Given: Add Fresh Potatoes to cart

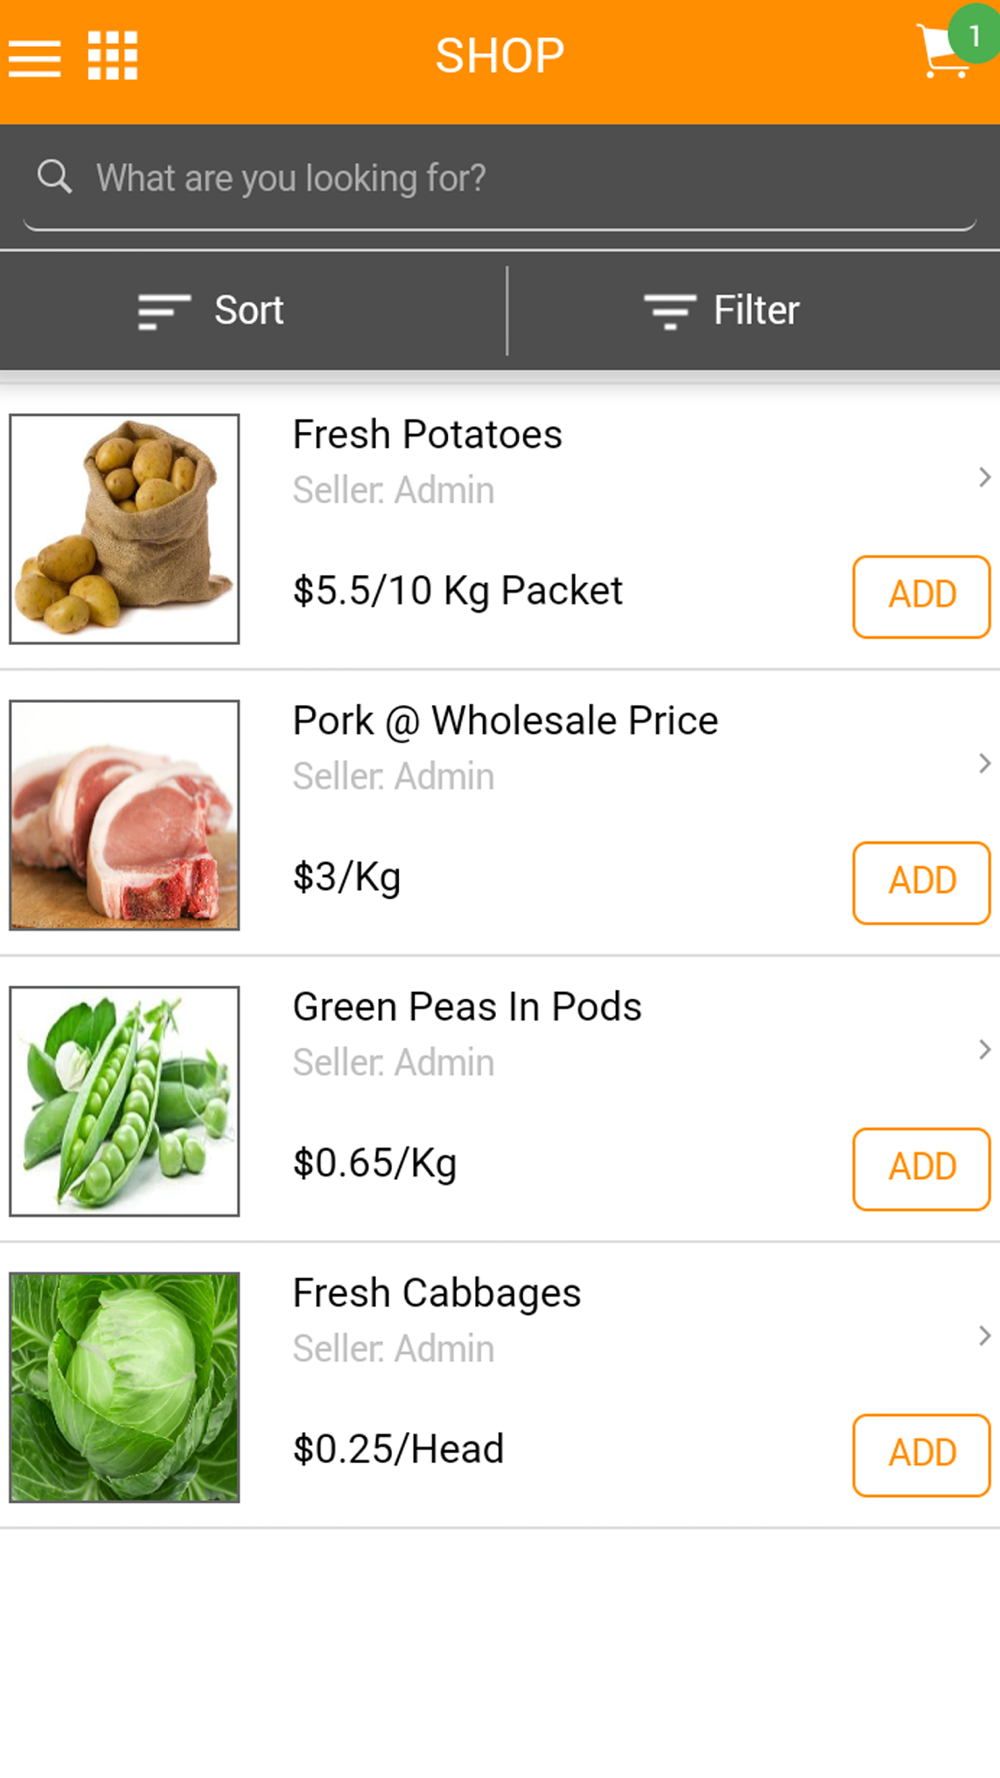Looking at the screenshot, I should [921, 596].
